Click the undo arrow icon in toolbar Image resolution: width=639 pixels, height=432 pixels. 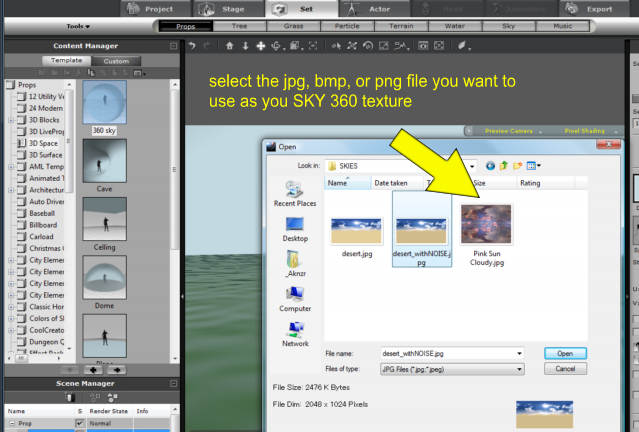(x=190, y=46)
